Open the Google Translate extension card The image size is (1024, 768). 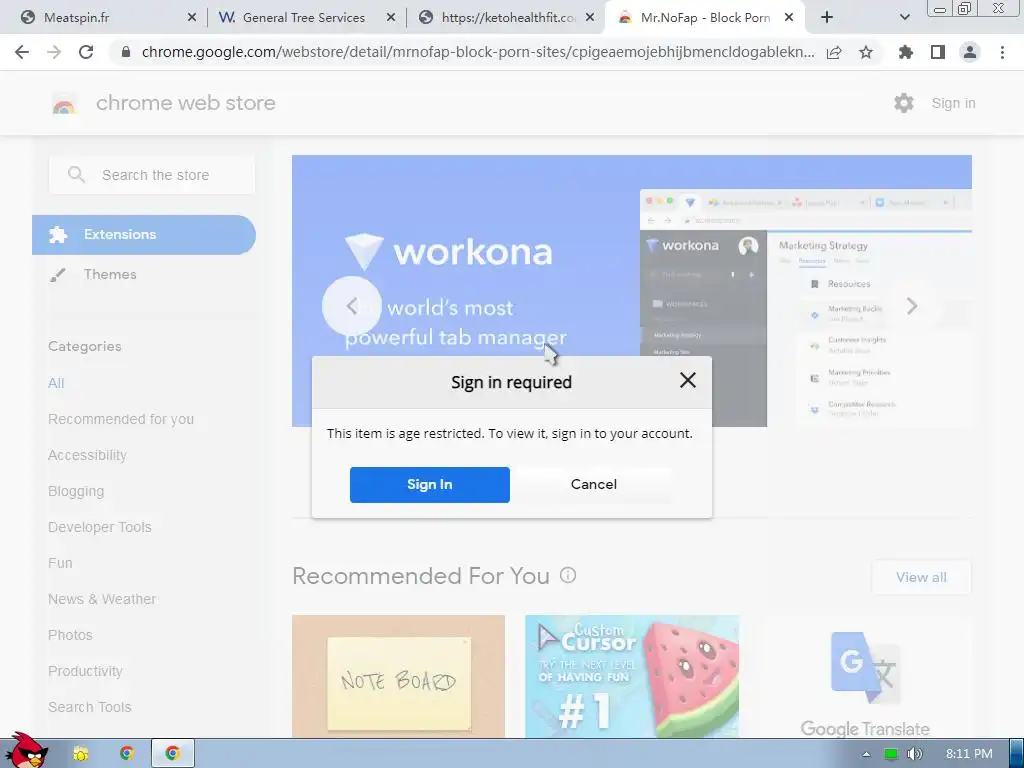pyautogui.click(x=865, y=676)
